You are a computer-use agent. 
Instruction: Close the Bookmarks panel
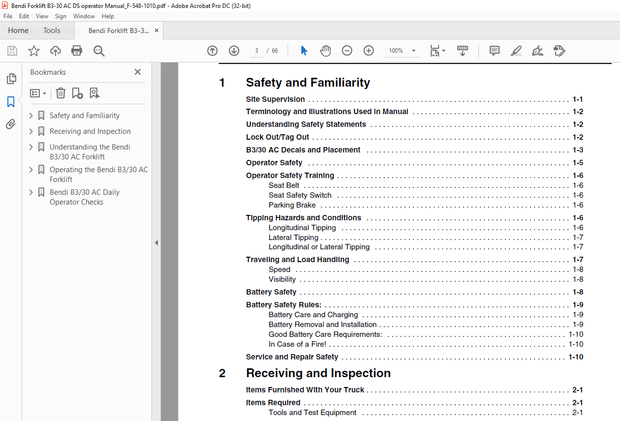[x=137, y=72]
